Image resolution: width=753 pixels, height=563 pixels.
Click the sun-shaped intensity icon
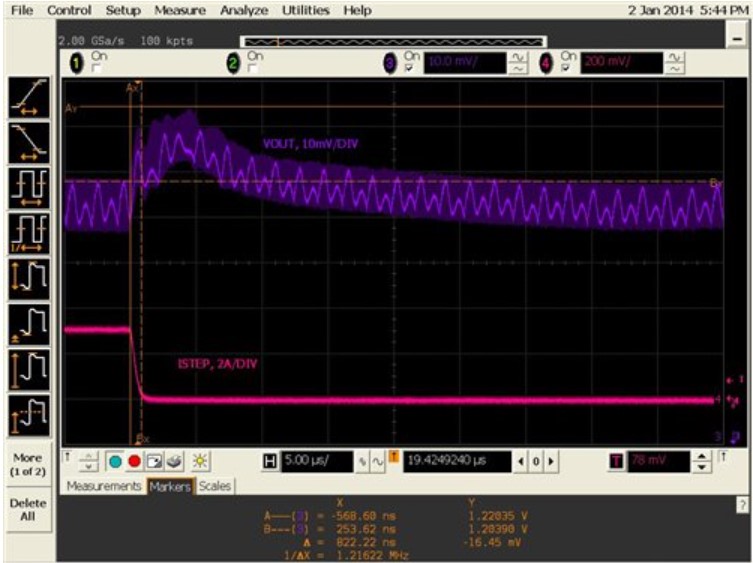point(198,460)
